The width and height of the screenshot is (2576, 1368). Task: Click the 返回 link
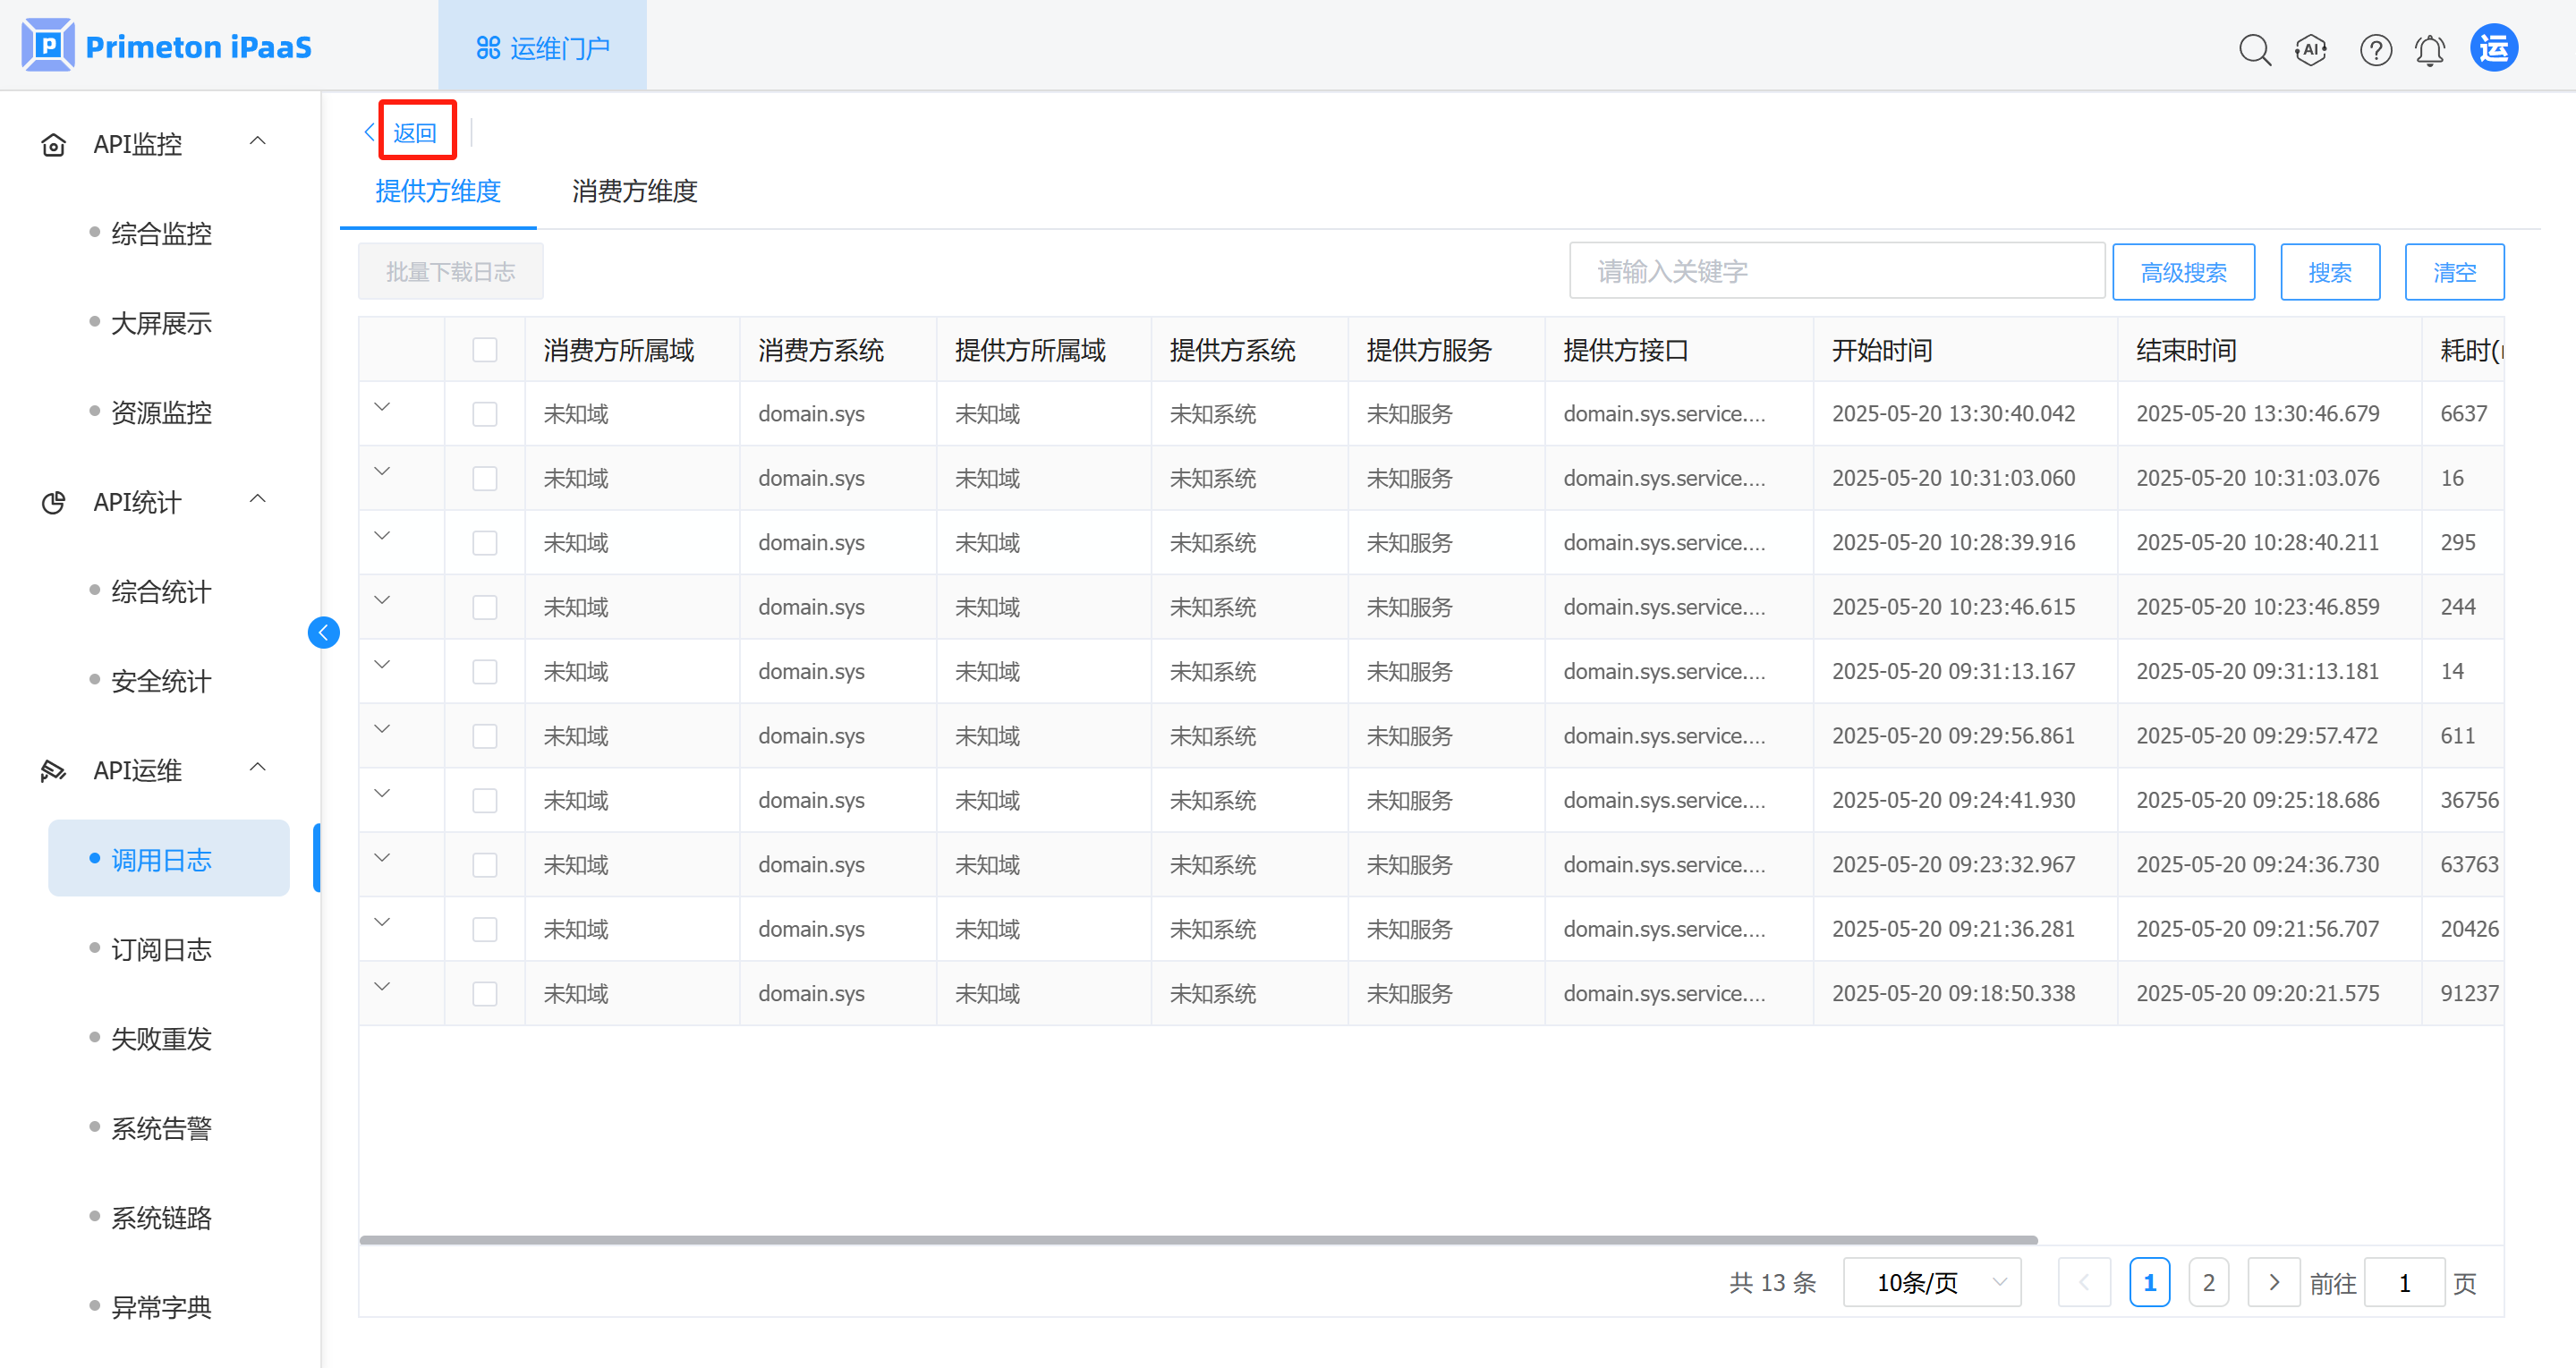click(x=414, y=133)
